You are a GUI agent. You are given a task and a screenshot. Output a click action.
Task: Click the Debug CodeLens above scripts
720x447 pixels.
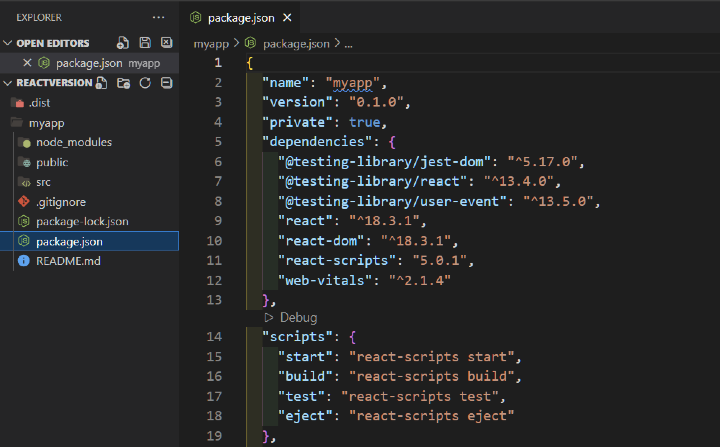coord(297,317)
